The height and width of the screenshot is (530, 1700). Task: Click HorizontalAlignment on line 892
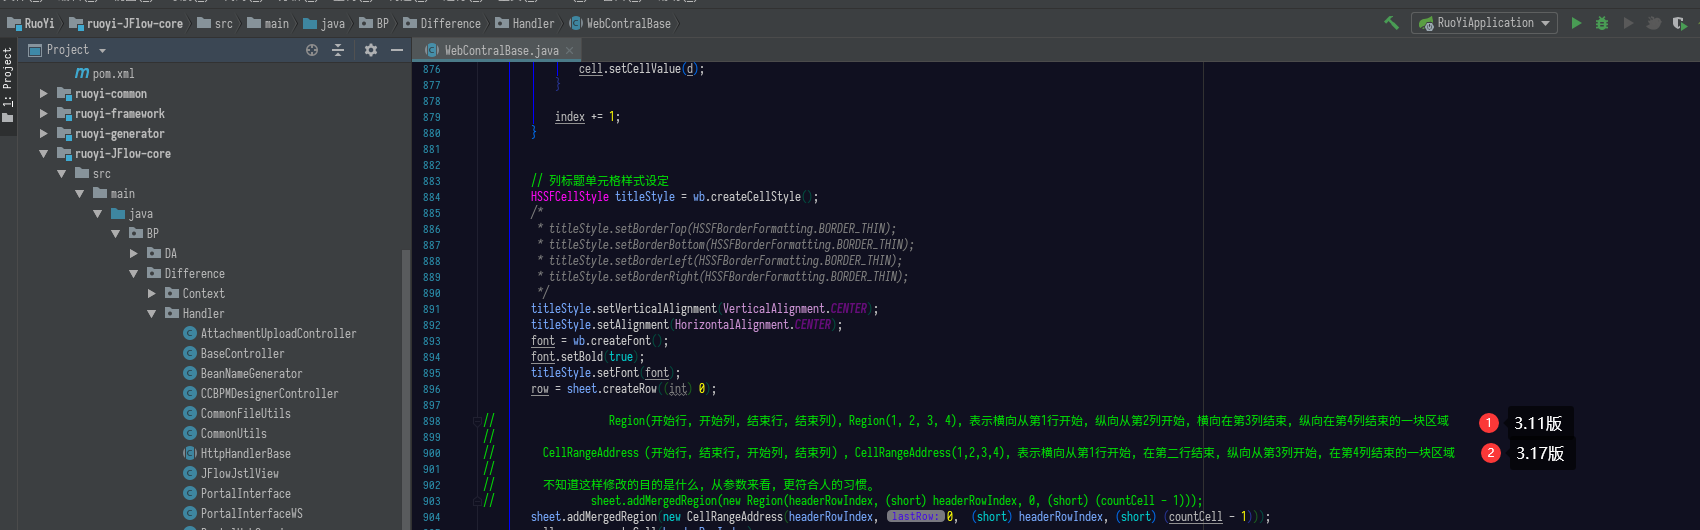pos(732,325)
